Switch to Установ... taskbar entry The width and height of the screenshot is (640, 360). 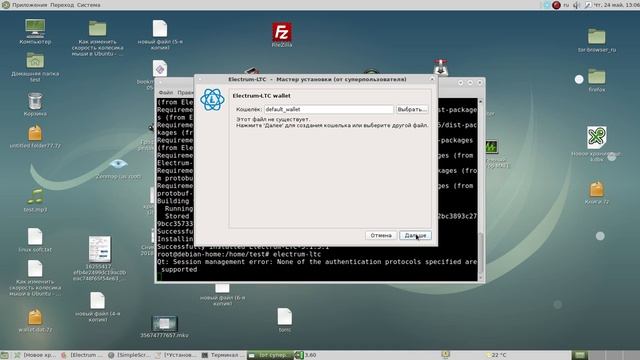pyautogui.click(x=176, y=355)
